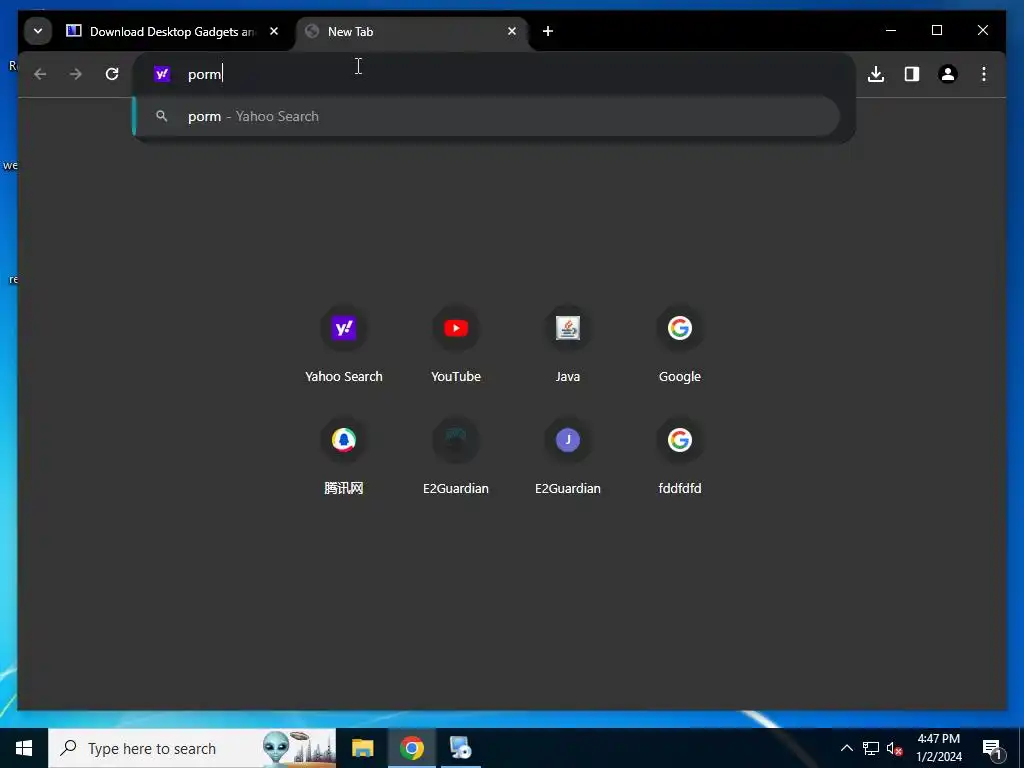This screenshot has width=1024, height=768.
Task: Open File Explorer from the taskbar
Action: click(362, 748)
